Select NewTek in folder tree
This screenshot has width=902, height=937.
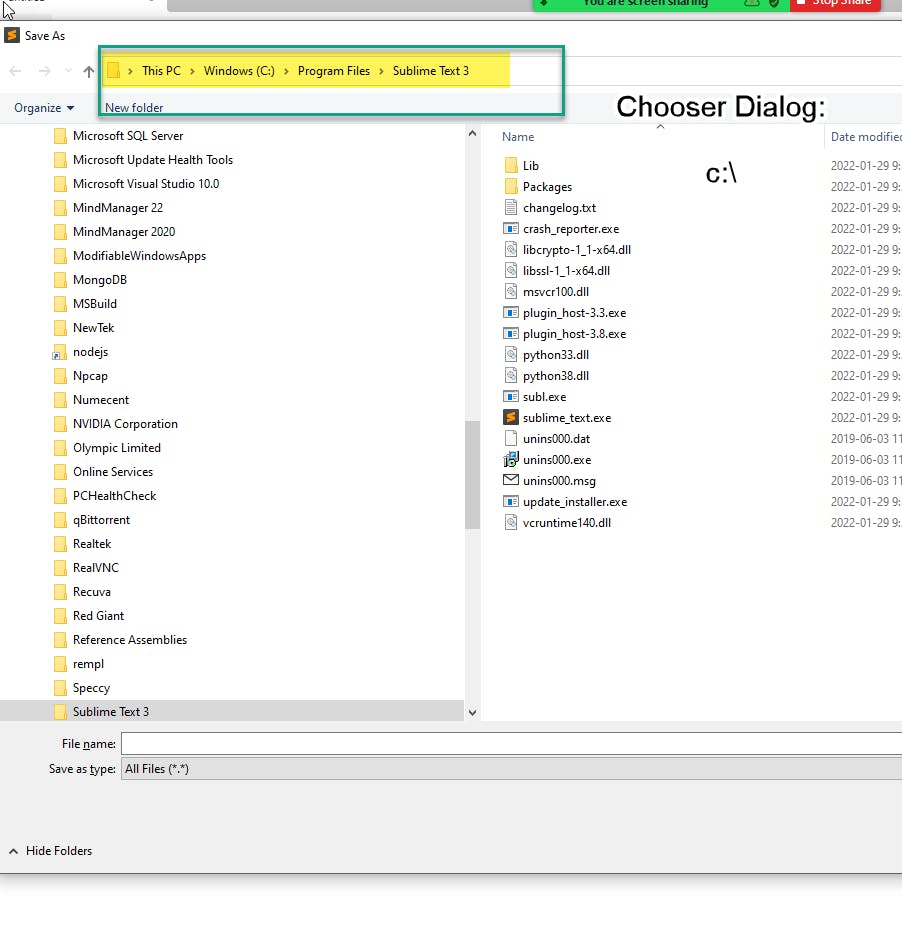click(93, 327)
